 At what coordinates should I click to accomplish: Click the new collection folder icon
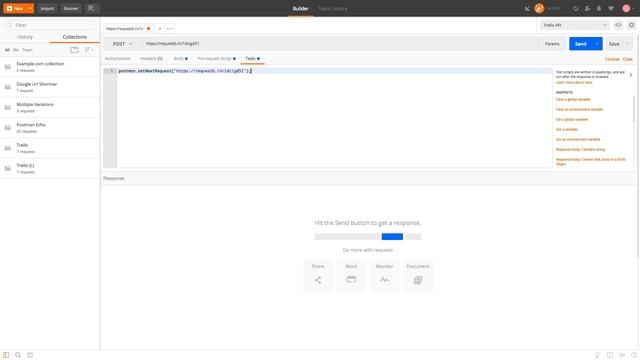point(74,50)
